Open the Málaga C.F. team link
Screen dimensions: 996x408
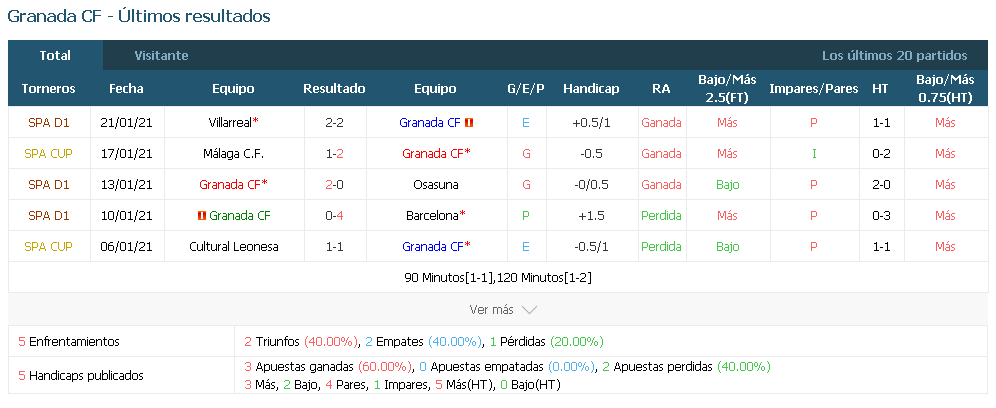[234, 154]
